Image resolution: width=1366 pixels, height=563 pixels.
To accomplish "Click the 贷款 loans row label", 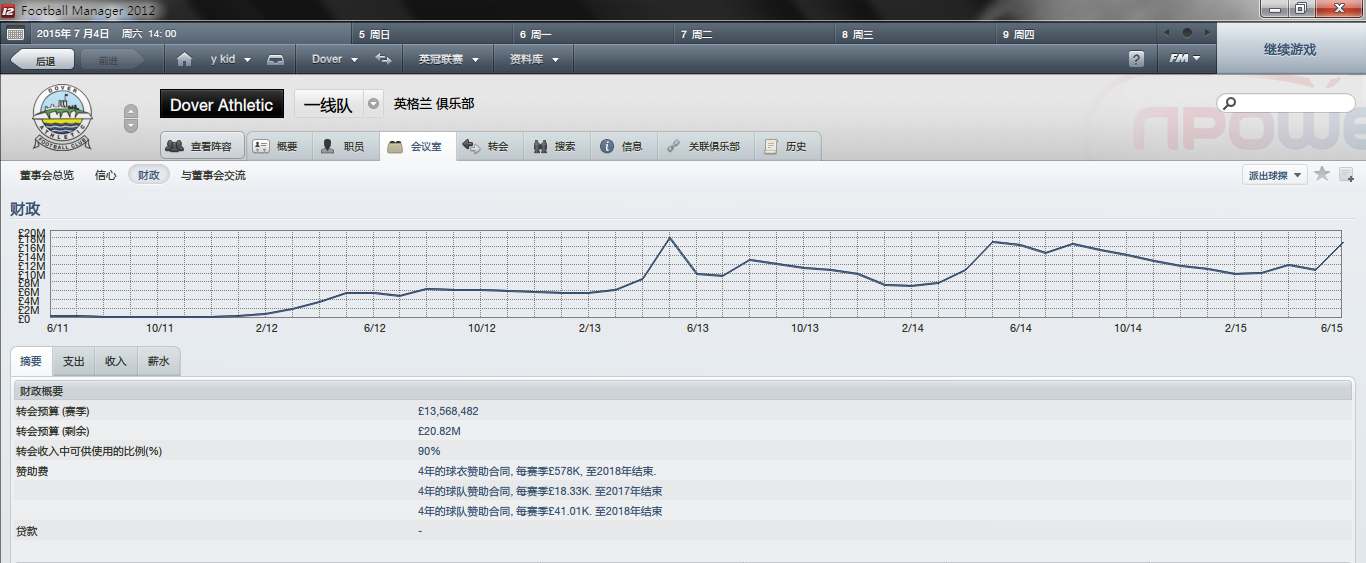I will coord(28,531).
